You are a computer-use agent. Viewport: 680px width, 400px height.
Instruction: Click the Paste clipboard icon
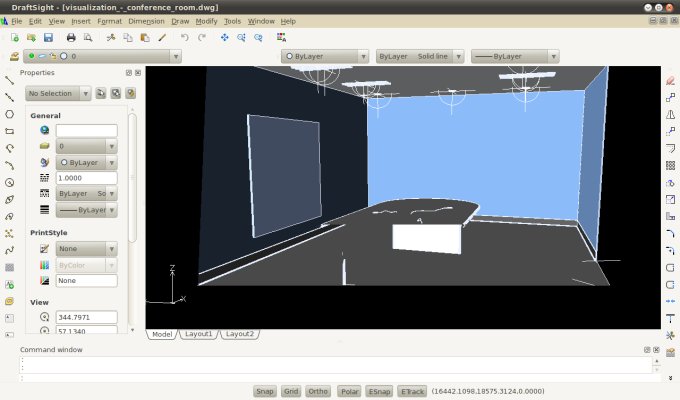145,38
